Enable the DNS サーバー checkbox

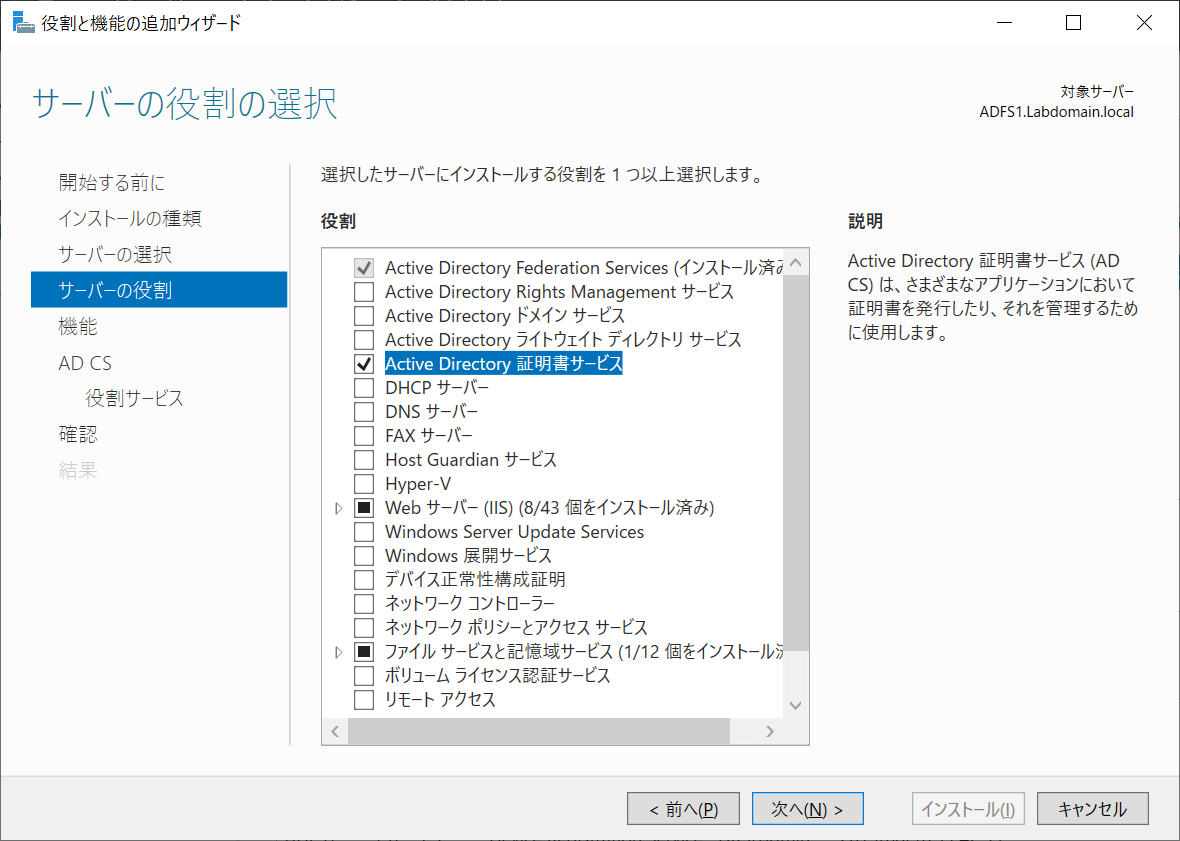pyautogui.click(x=364, y=412)
